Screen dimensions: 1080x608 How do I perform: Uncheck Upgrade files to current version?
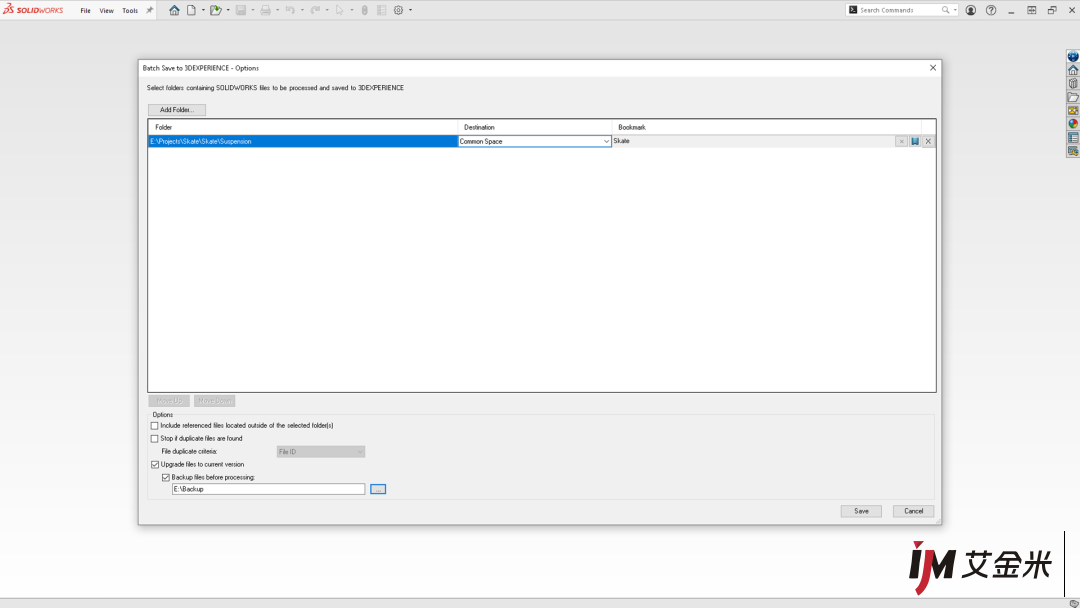(x=154, y=465)
